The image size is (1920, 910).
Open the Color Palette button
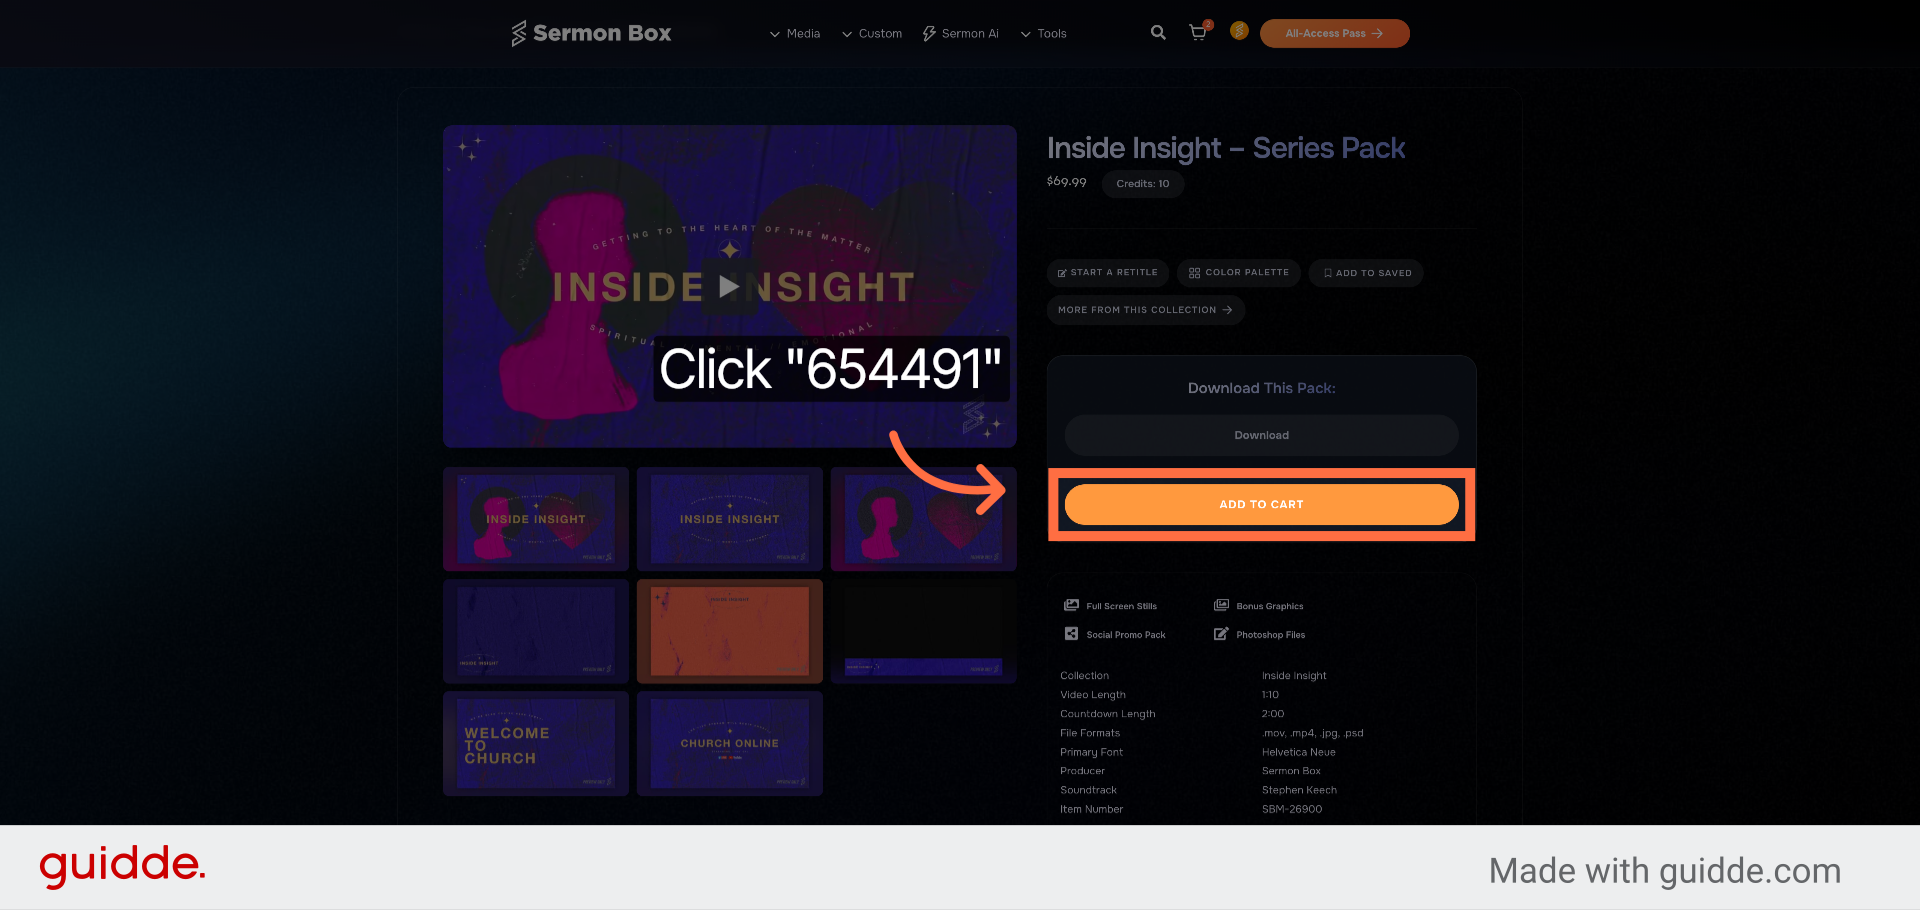(1239, 273)
